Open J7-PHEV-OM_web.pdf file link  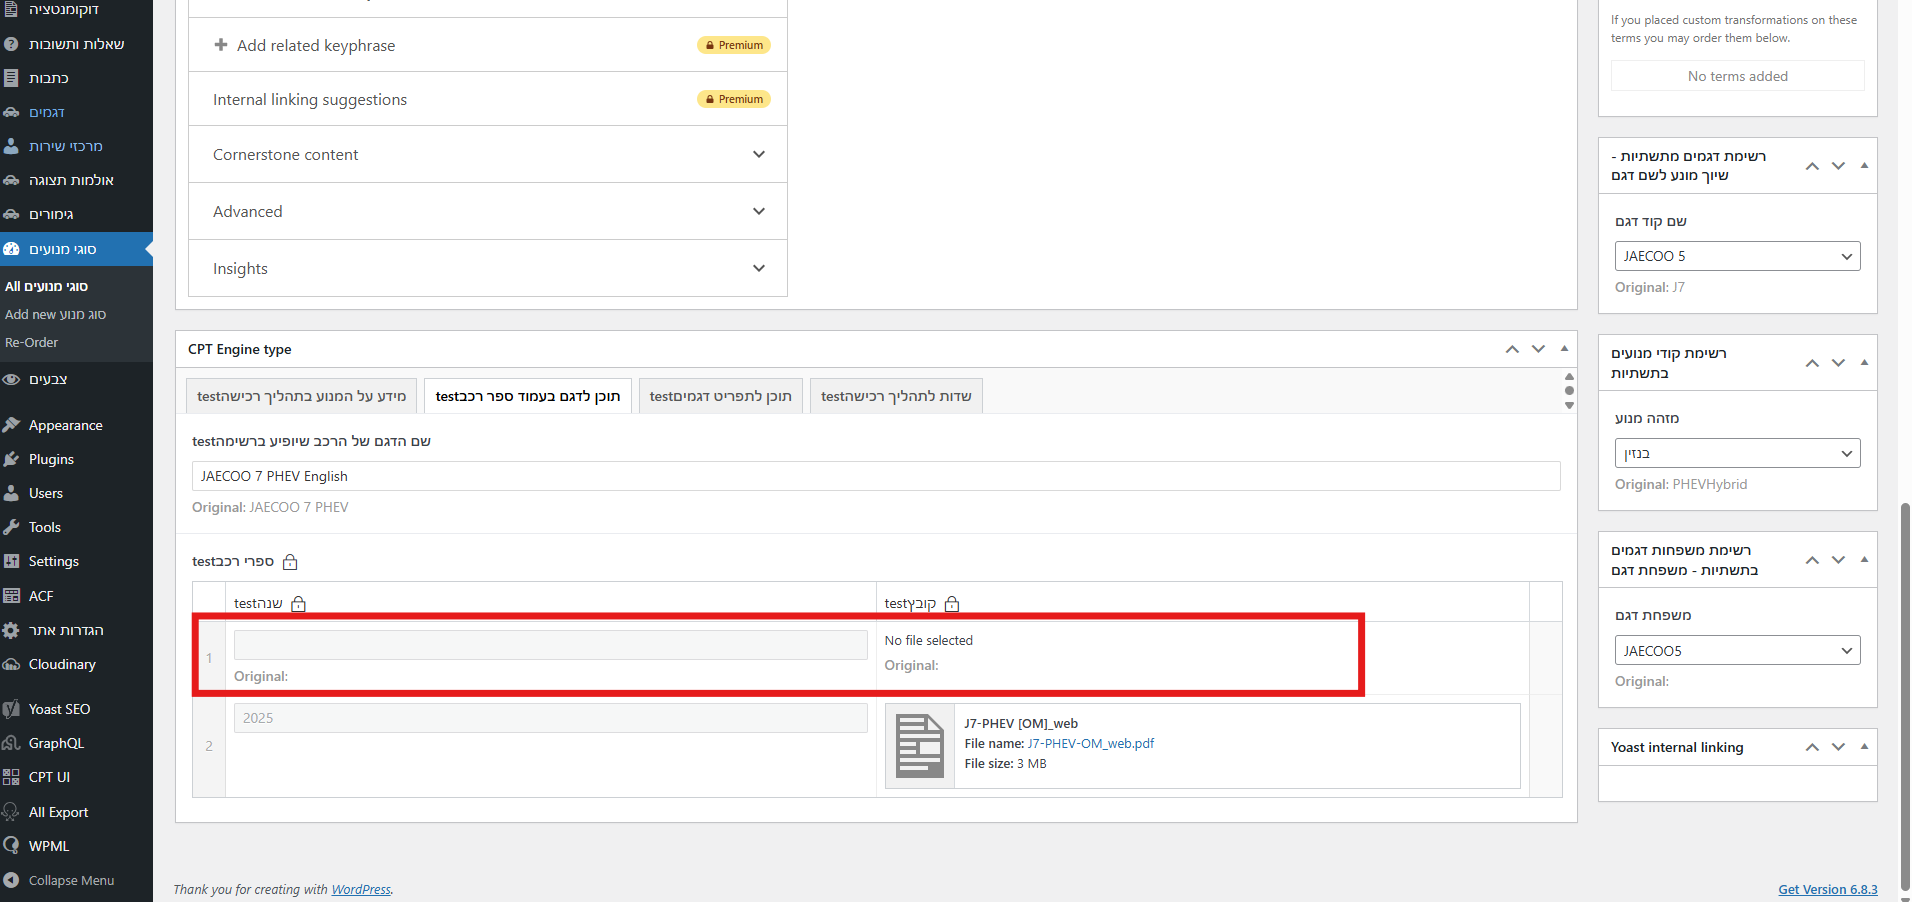1090,743
